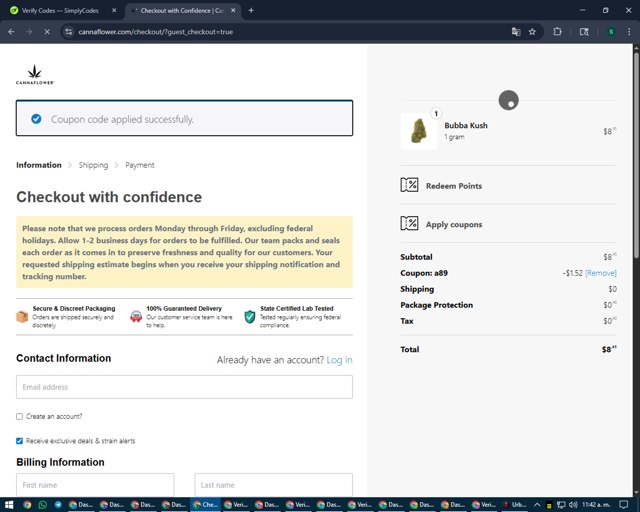
Task: Open the Chrome three-dot menu
Action: (629, 31)
